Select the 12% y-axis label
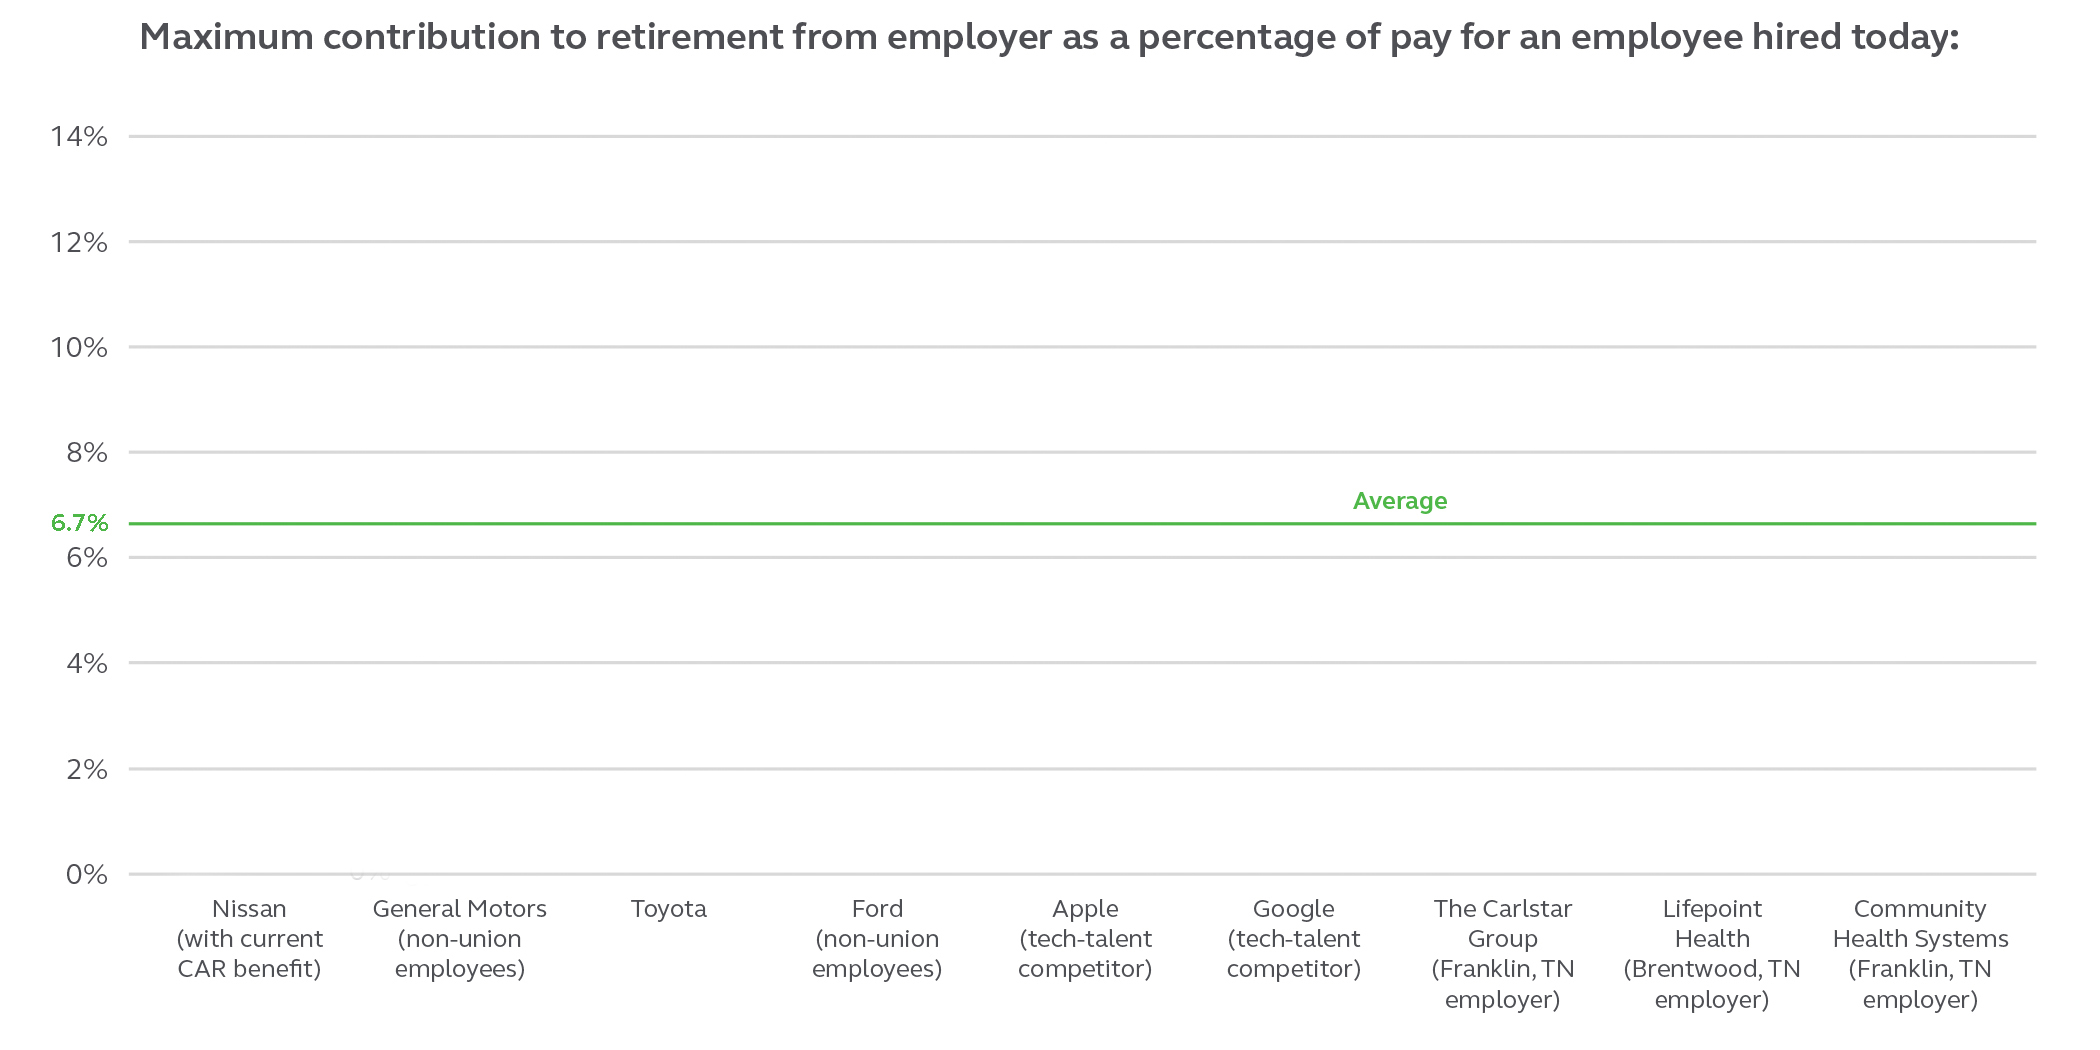Screen dimensions: 2100x1050 pos(79,242)
